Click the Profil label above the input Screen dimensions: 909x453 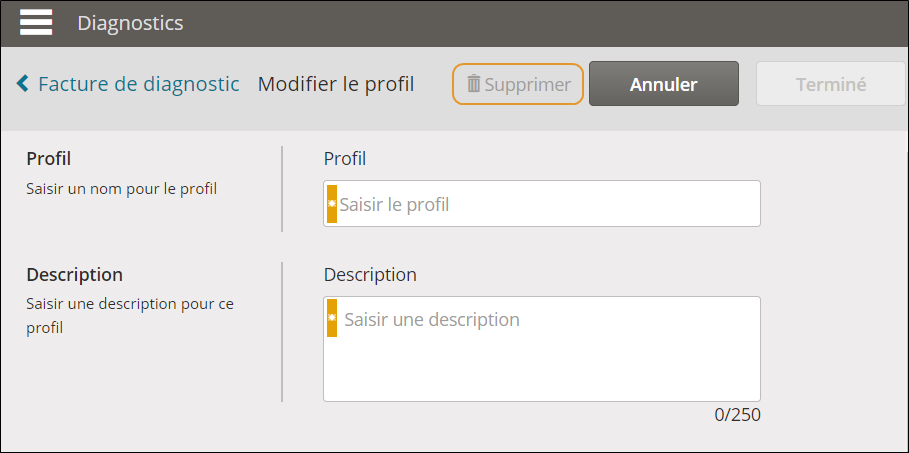click(345, 159)
